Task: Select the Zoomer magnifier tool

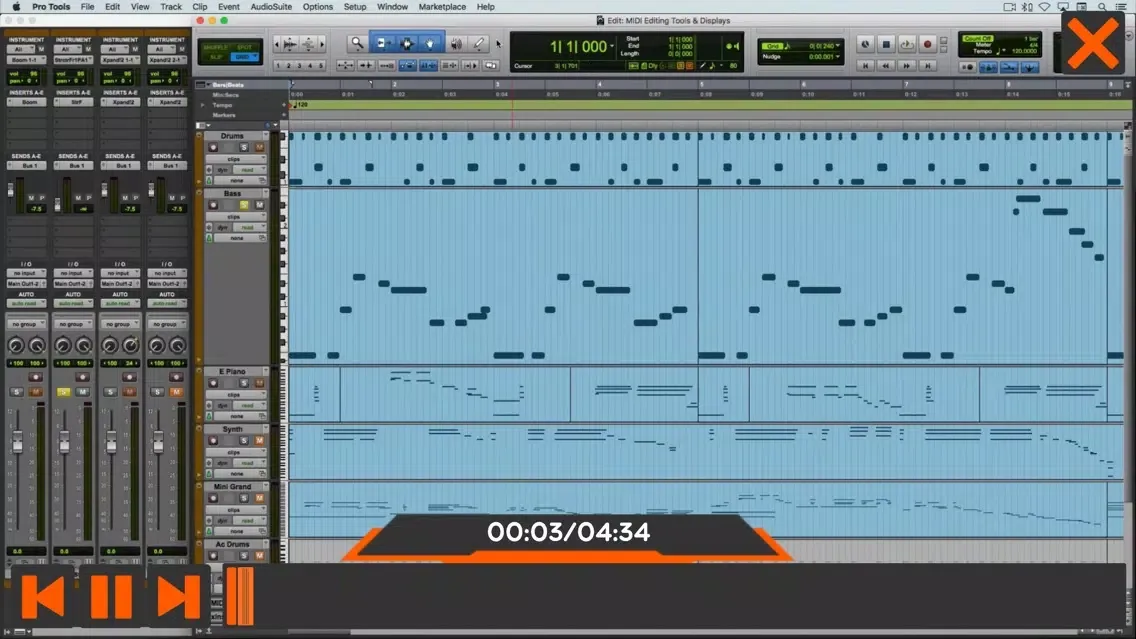Action: coord(357,44)
